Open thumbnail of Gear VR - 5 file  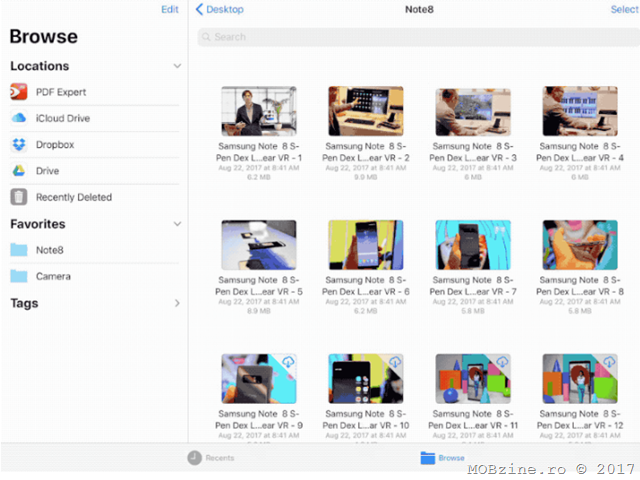[259, 245]
